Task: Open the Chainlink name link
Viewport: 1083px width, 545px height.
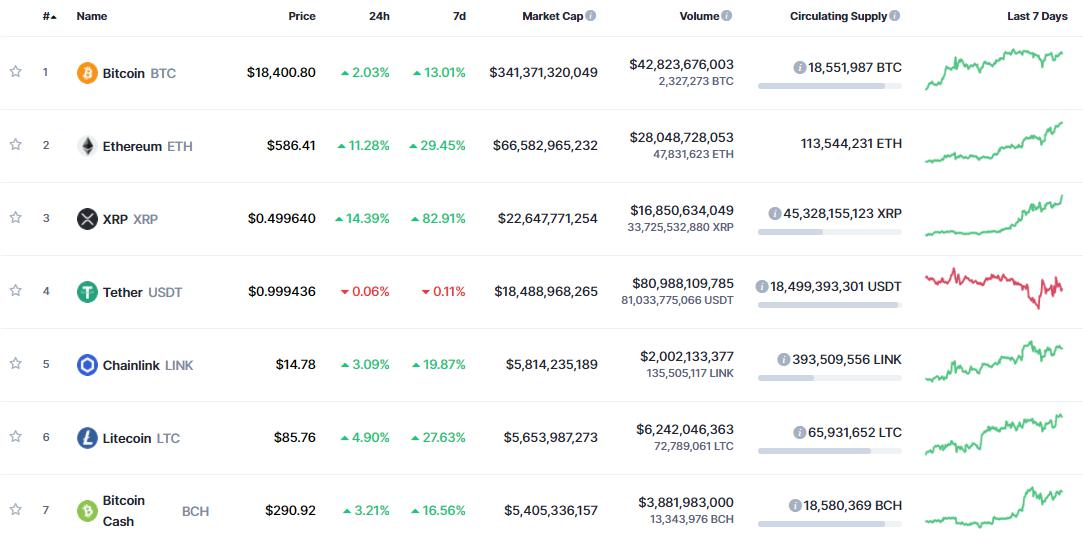Action: [131, 365]
